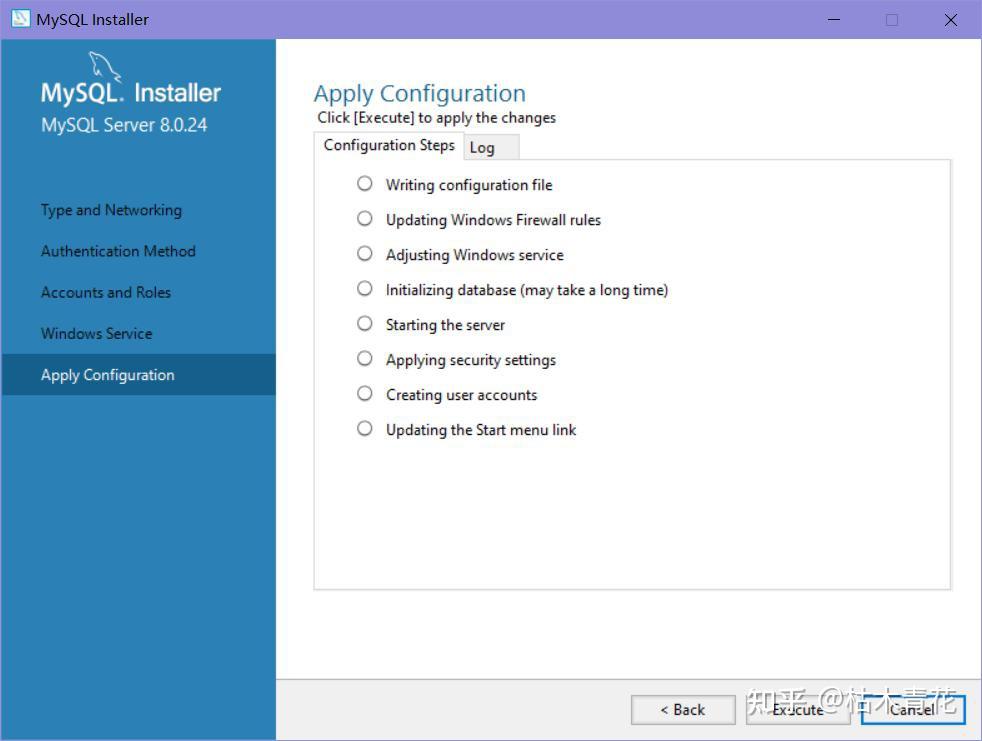Click the 'Applying security settings' text

tap(471, 360)
